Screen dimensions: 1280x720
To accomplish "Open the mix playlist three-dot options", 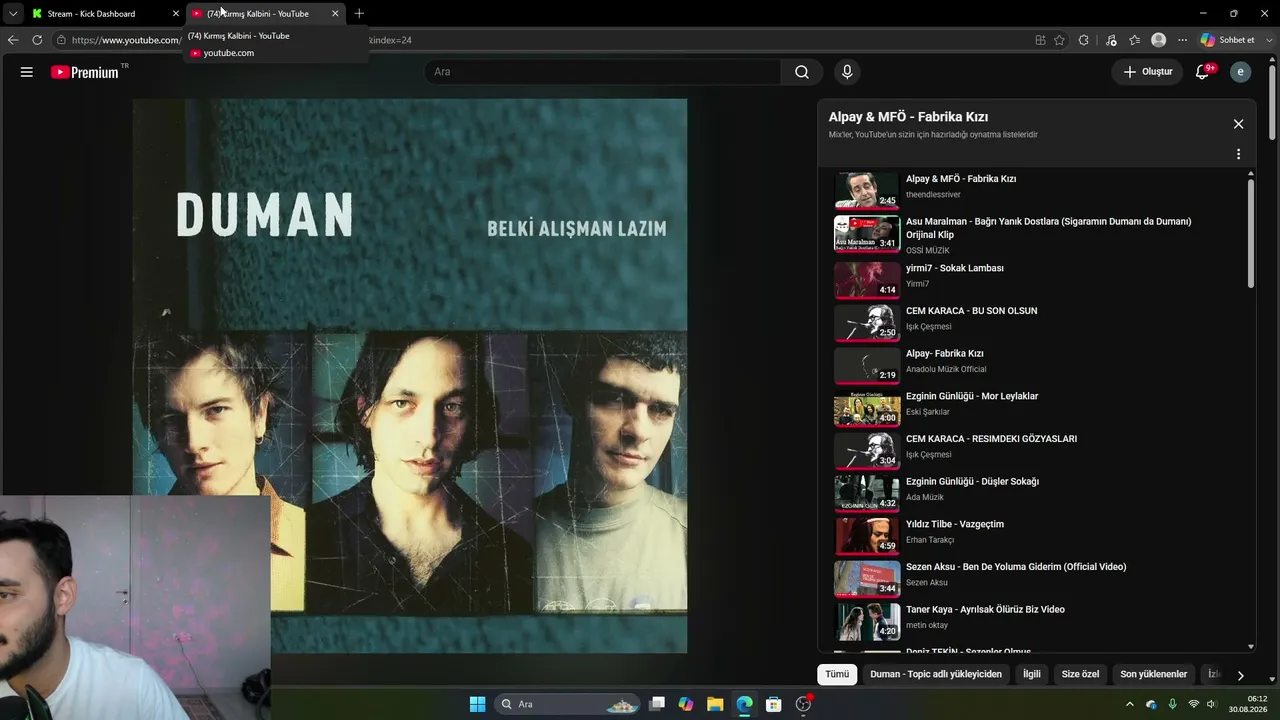I will pos(1238,154).
